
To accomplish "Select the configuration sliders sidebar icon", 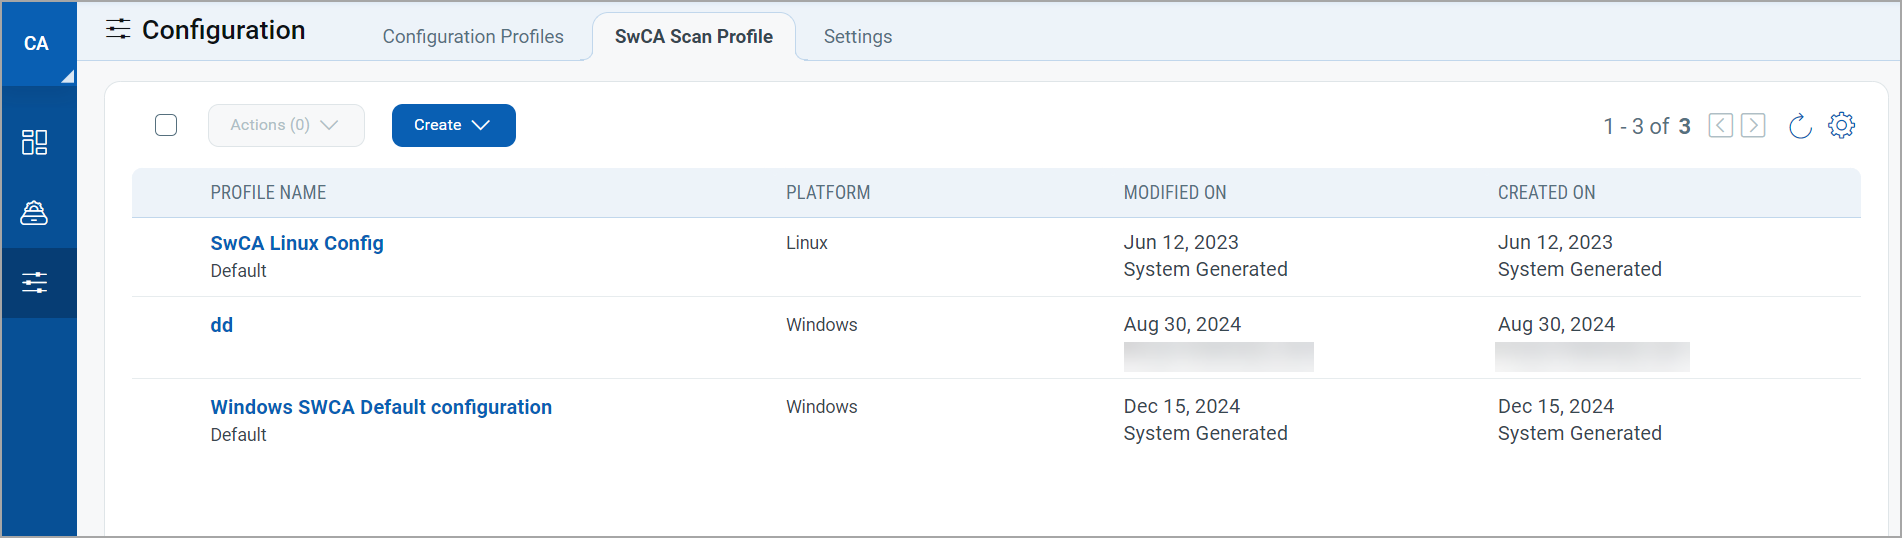I will point(35,283).
